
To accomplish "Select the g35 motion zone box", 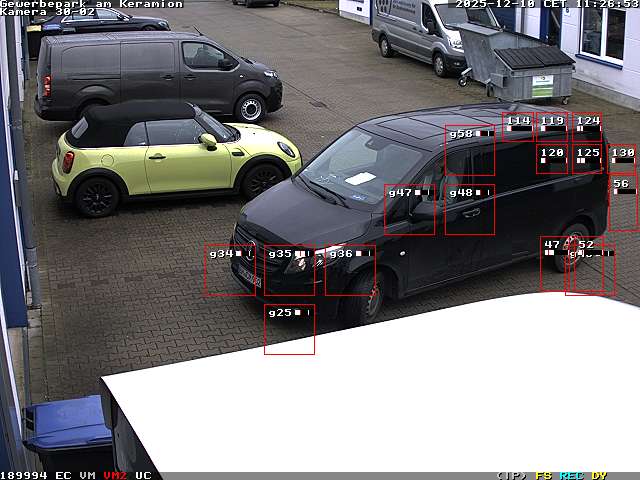I will (x=290, y=270).
